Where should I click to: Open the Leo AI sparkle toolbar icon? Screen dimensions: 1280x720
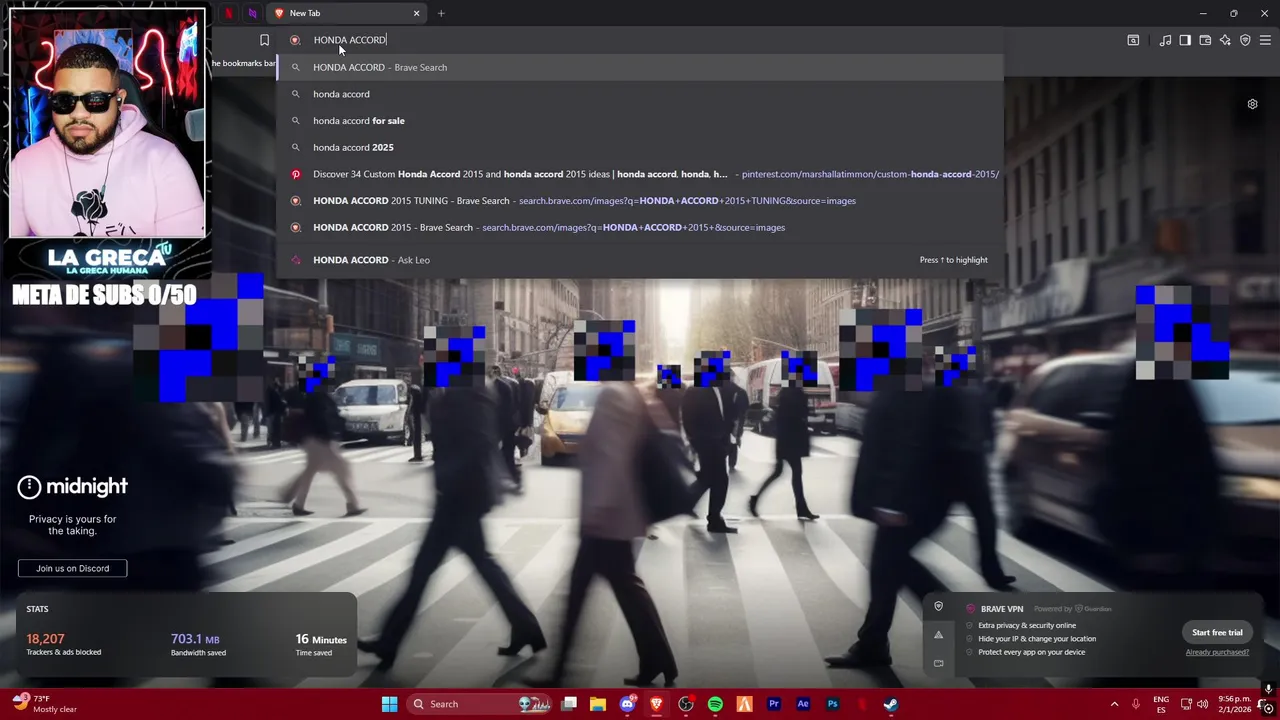1225,40
